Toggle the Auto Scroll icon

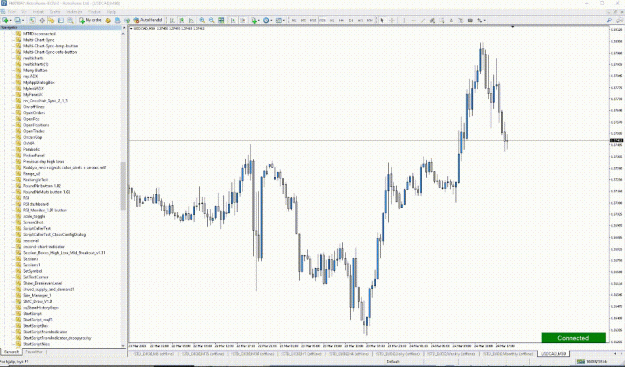coord(233,20)
